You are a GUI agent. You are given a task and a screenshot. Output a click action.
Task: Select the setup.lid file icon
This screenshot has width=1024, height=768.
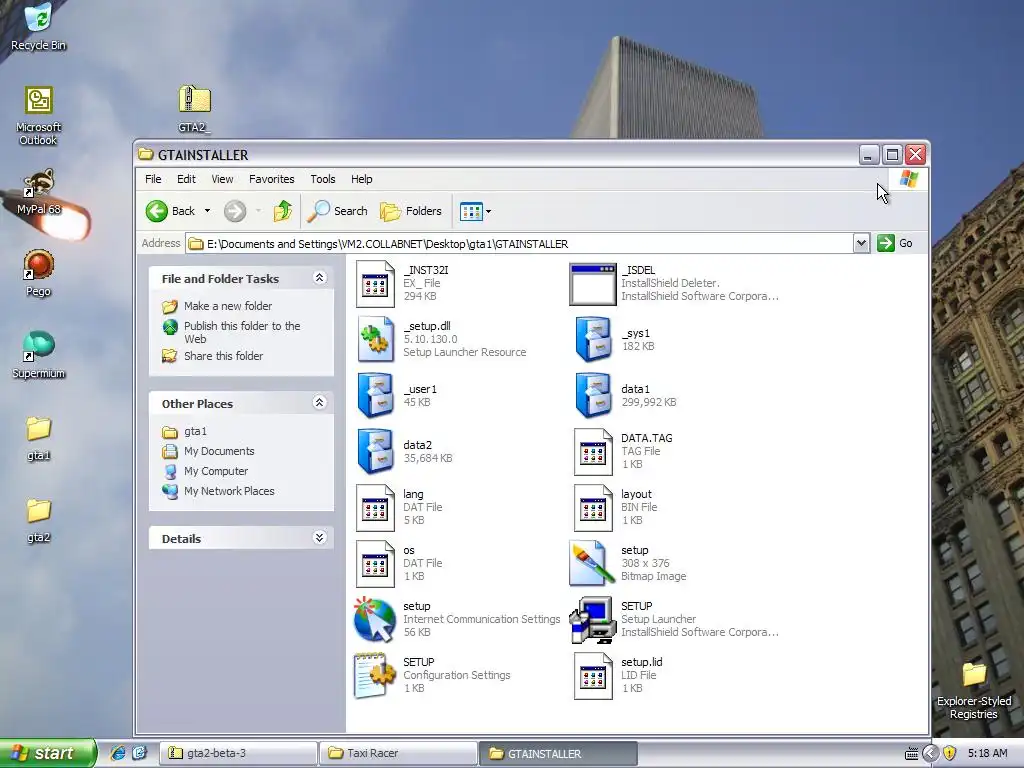tap(593, 676)
